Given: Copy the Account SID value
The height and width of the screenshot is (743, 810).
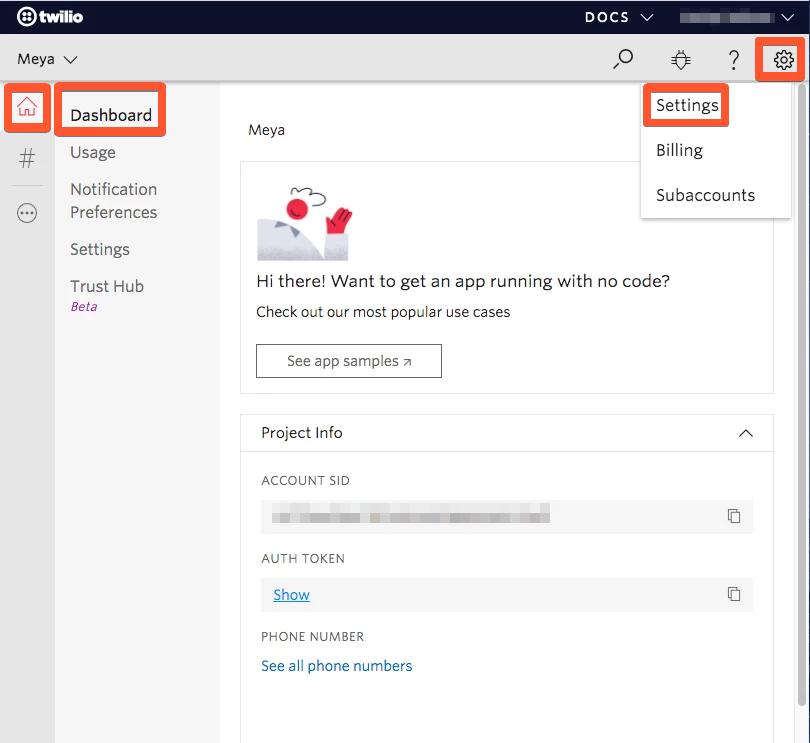Looking at the screenshot, I should 734,516.
